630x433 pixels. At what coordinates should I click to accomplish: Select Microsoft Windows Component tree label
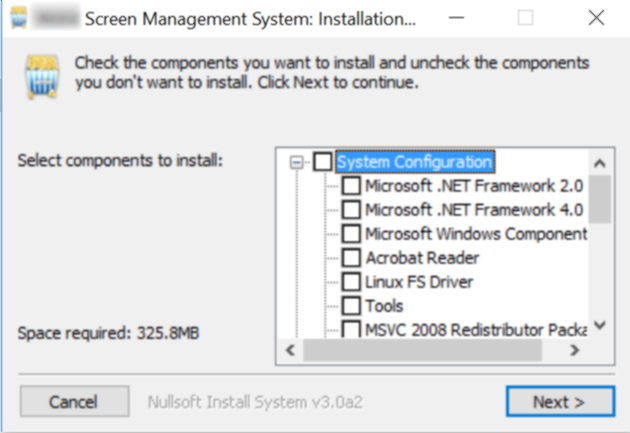(x=476, y=234)
